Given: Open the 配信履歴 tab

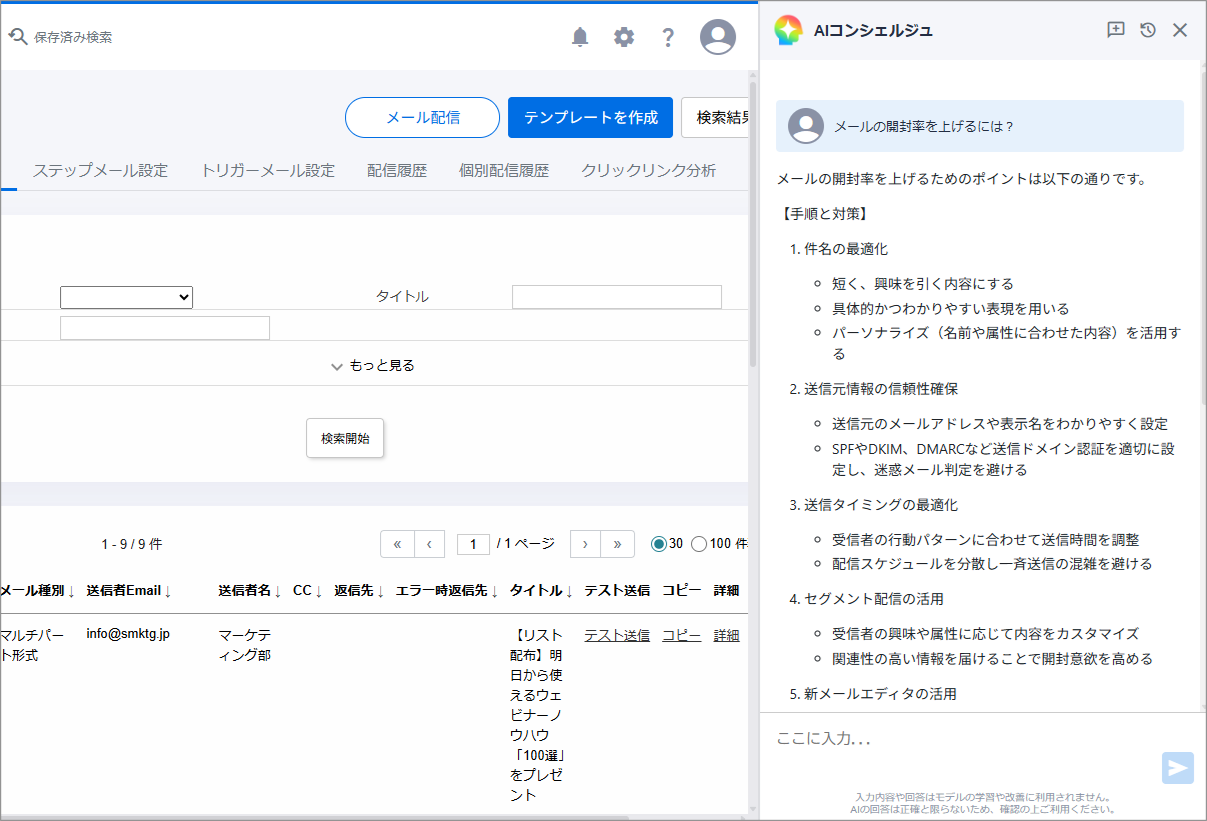Looking at the screenshot, I should point(397,171).
